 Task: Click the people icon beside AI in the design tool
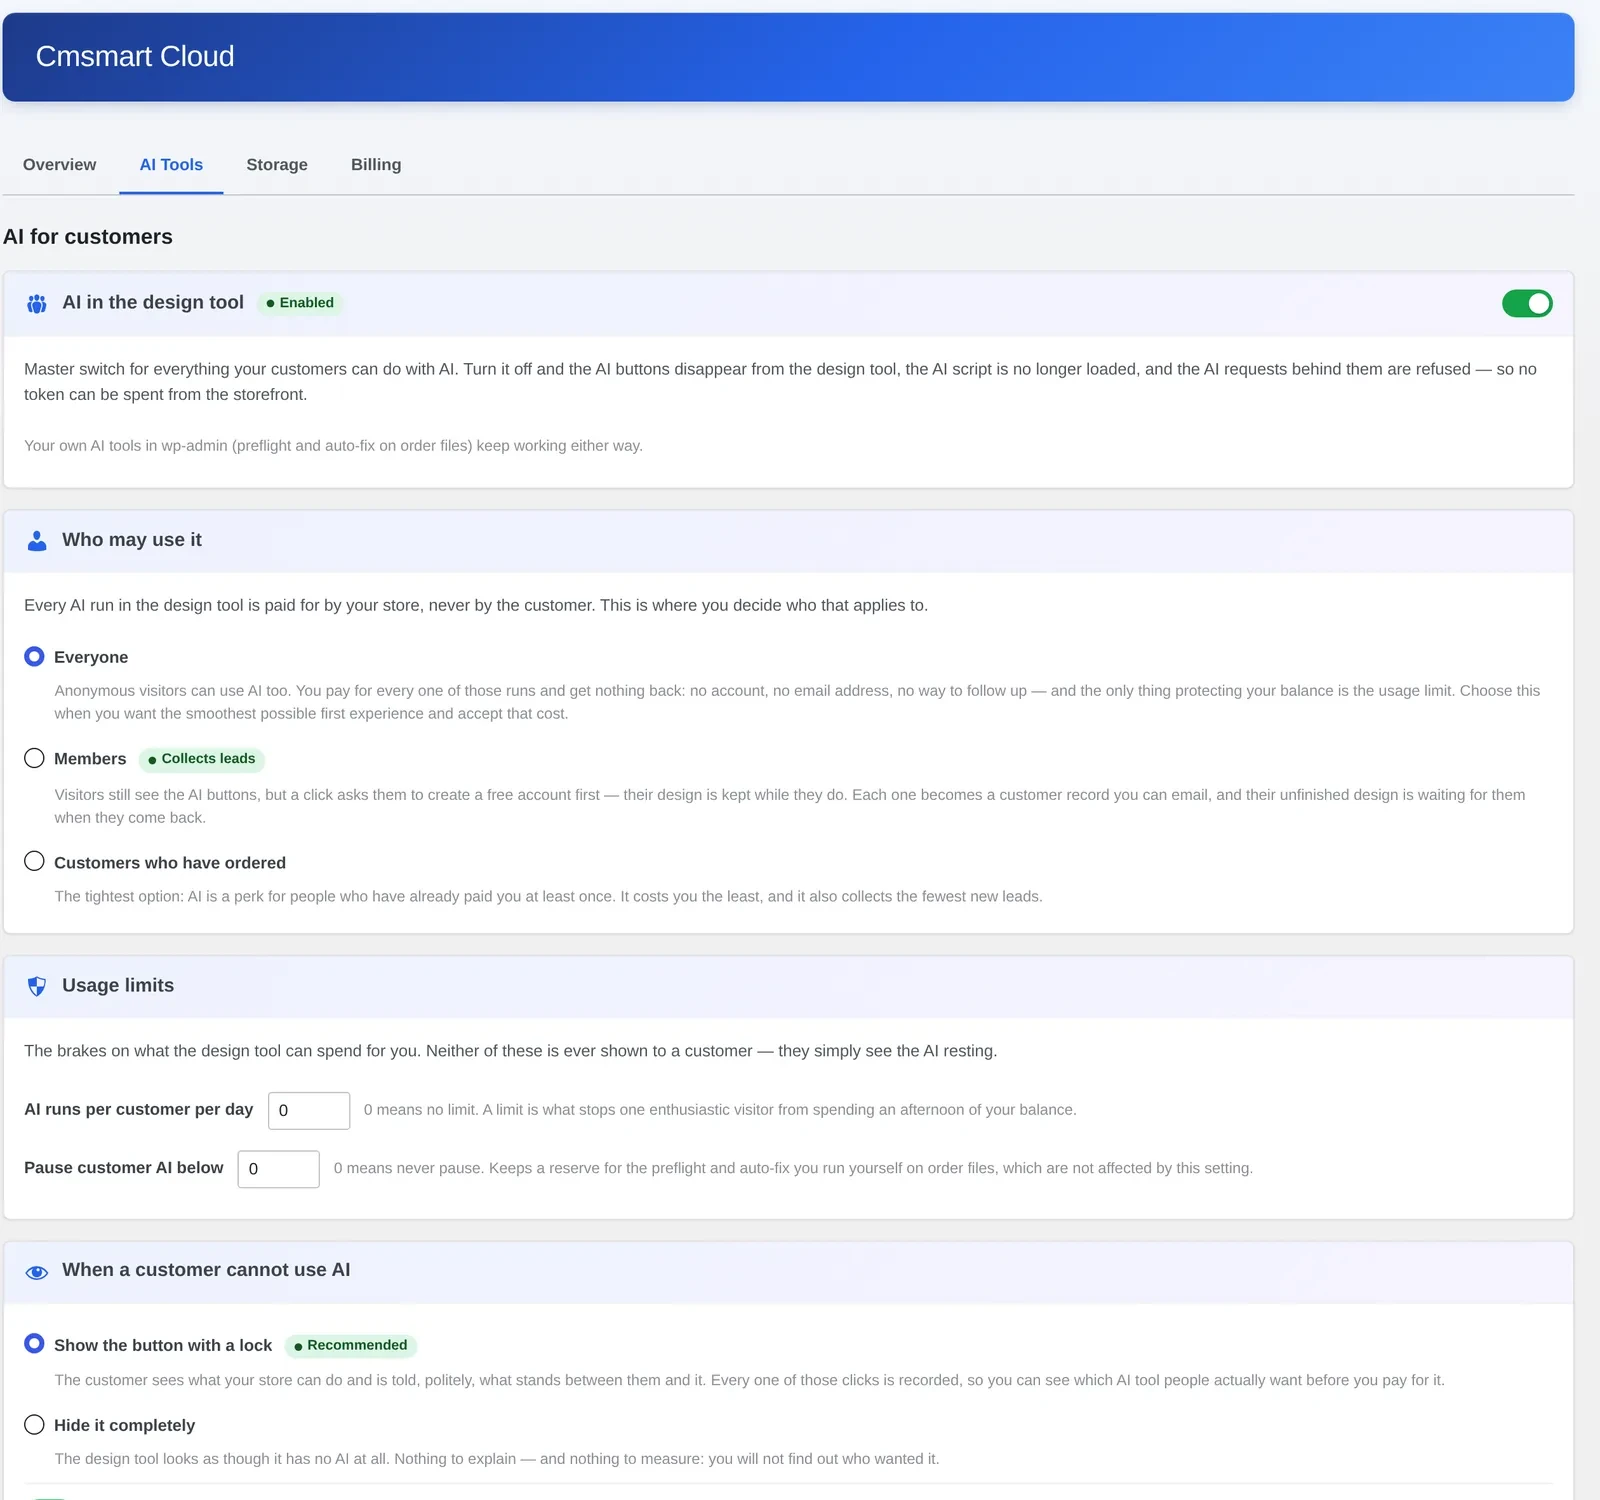point(37,304)
